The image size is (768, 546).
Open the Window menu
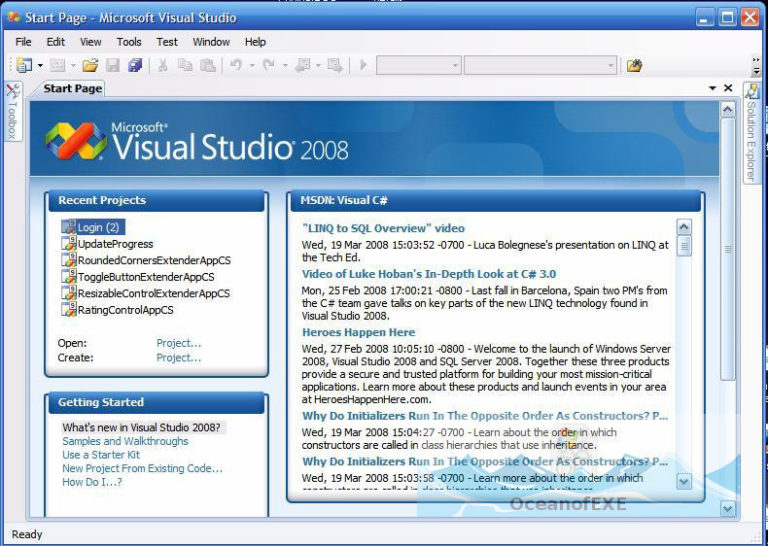(x=211, y=42)
